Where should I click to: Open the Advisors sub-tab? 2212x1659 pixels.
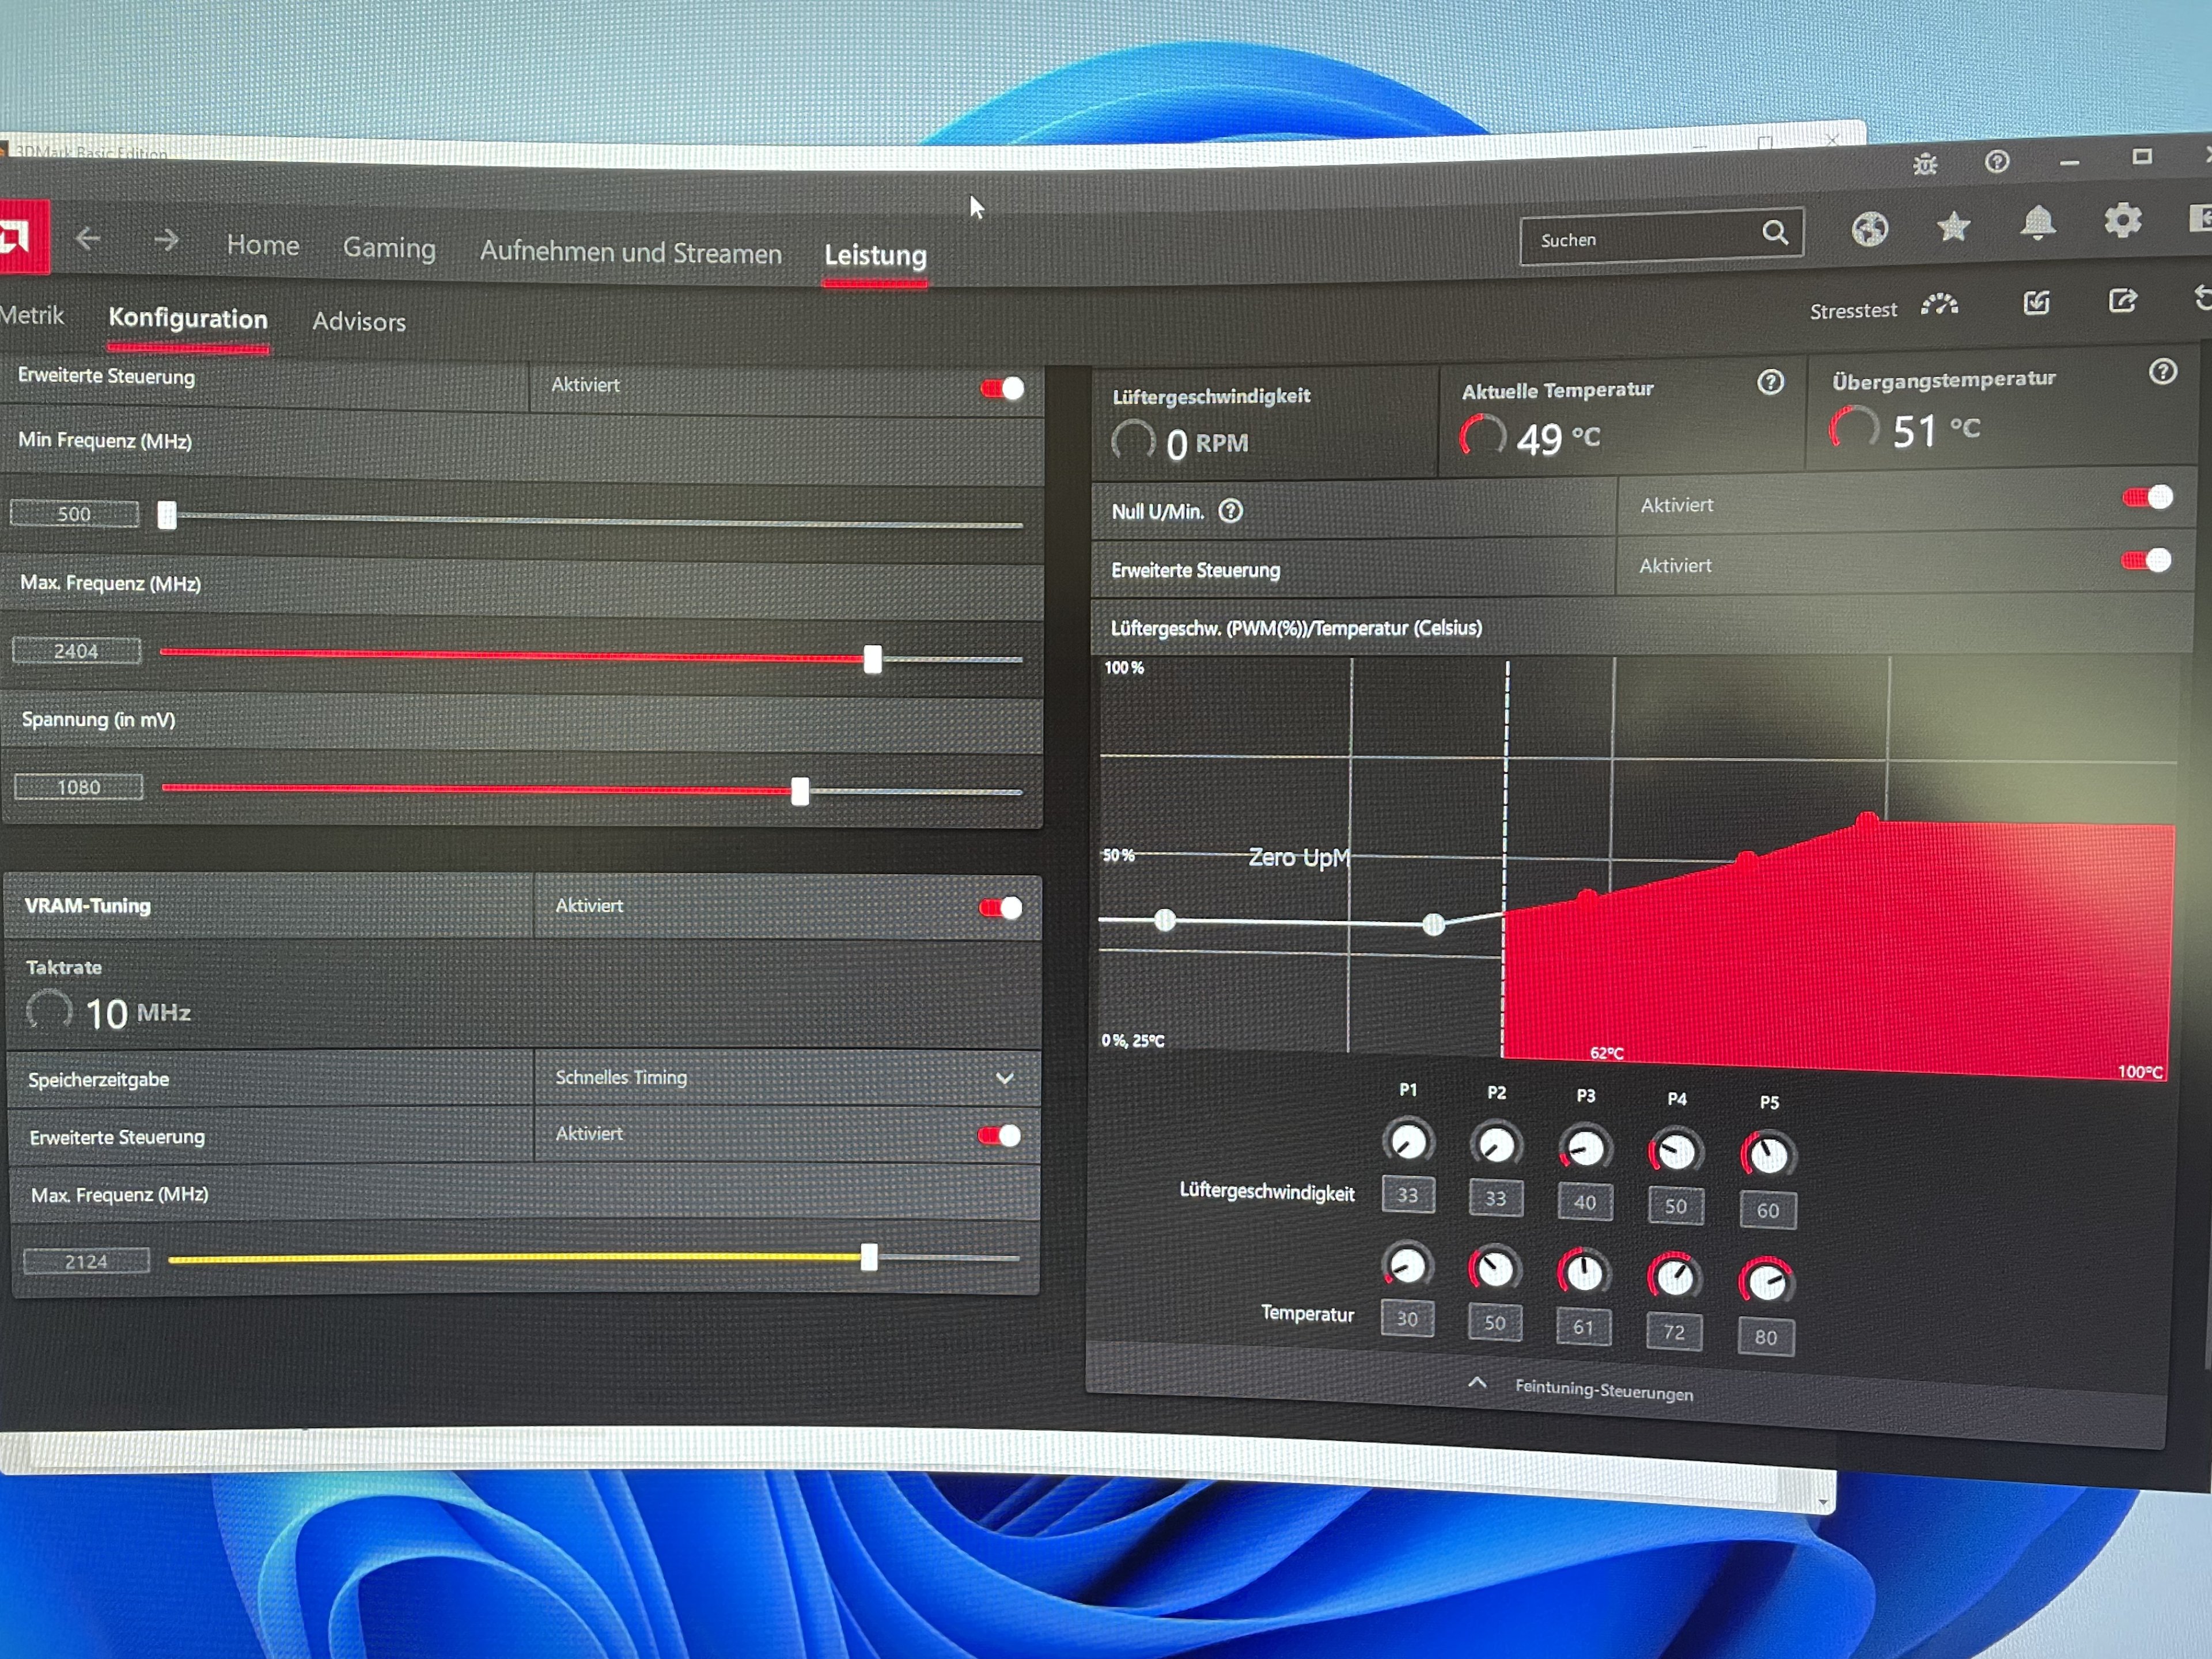click(358, 322)
